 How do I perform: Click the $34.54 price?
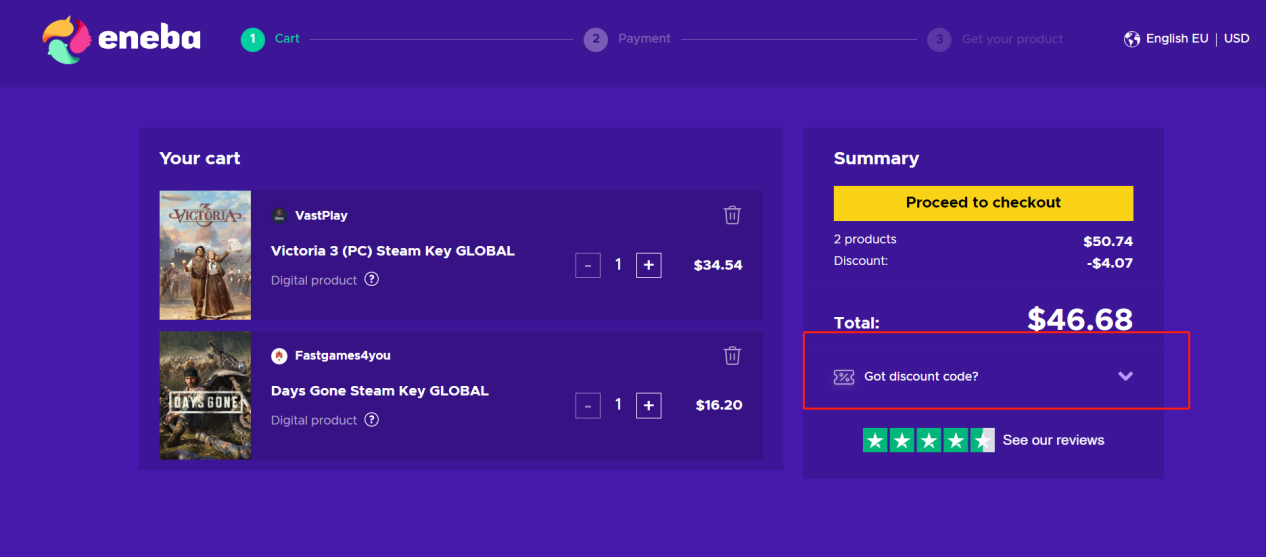(x=718, y=265)
